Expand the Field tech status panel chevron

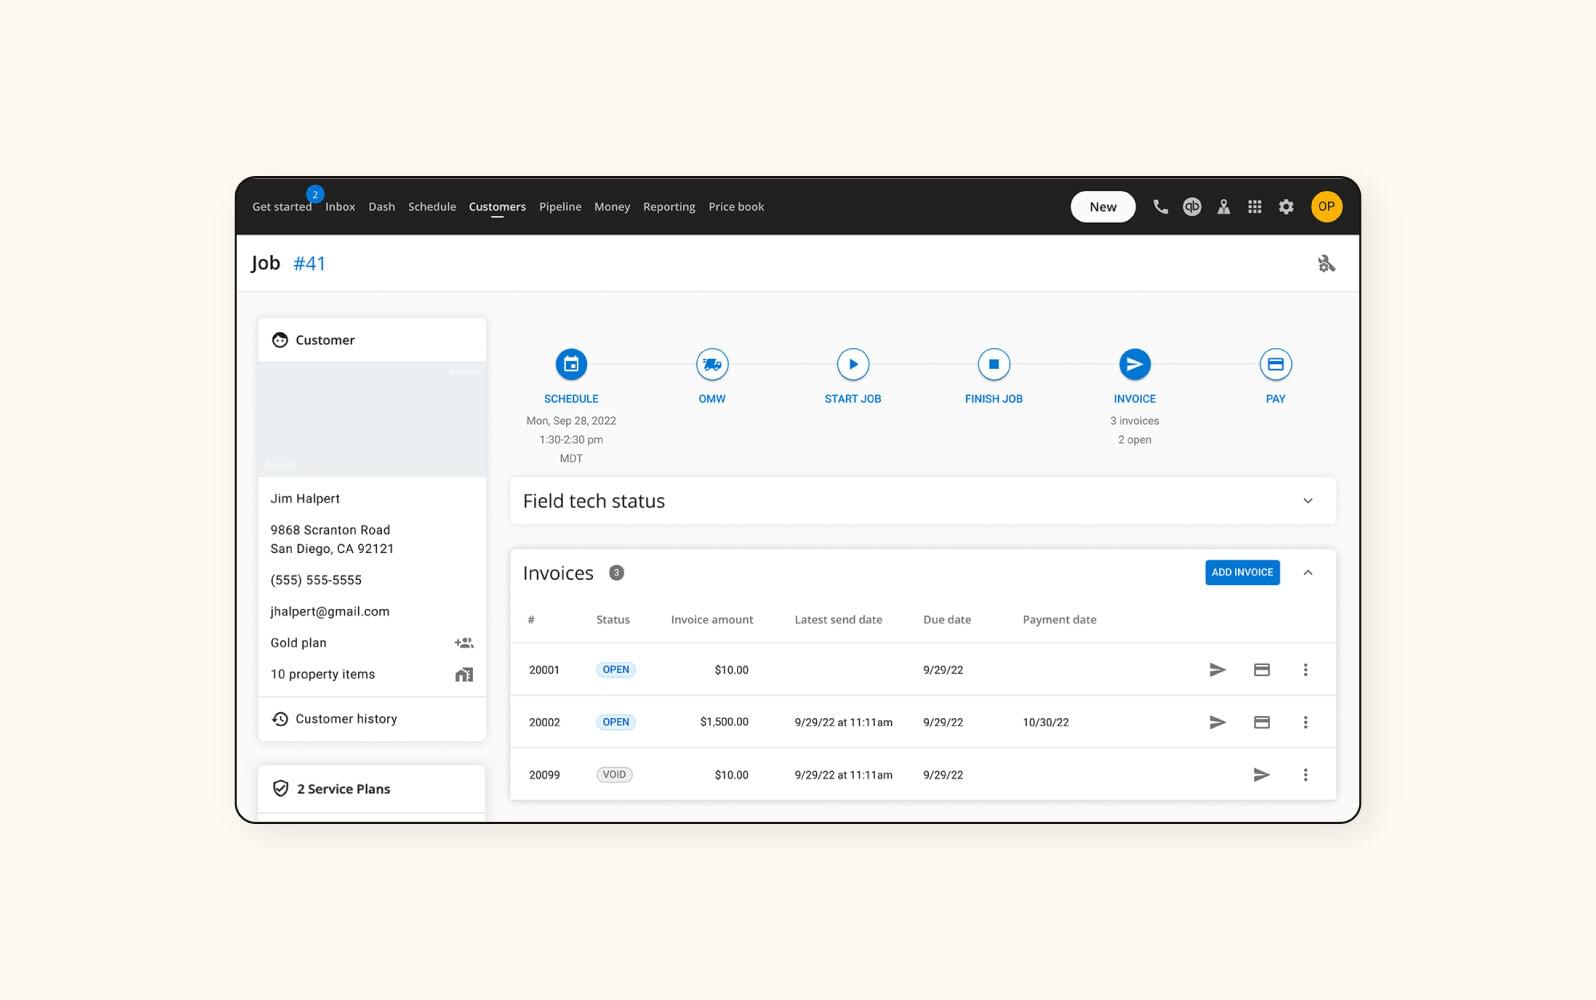1308,501
